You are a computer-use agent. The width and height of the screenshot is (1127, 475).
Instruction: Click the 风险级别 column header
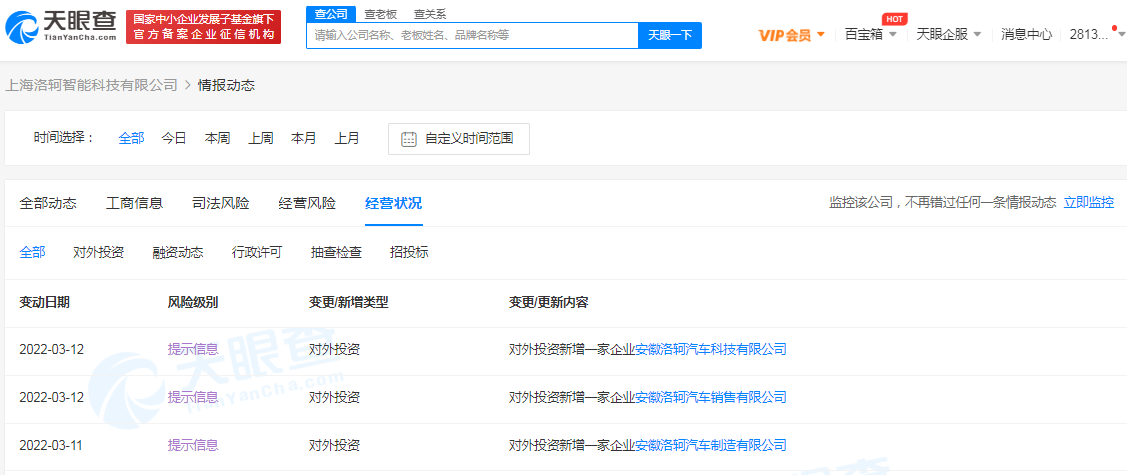[x=193, y=303]
